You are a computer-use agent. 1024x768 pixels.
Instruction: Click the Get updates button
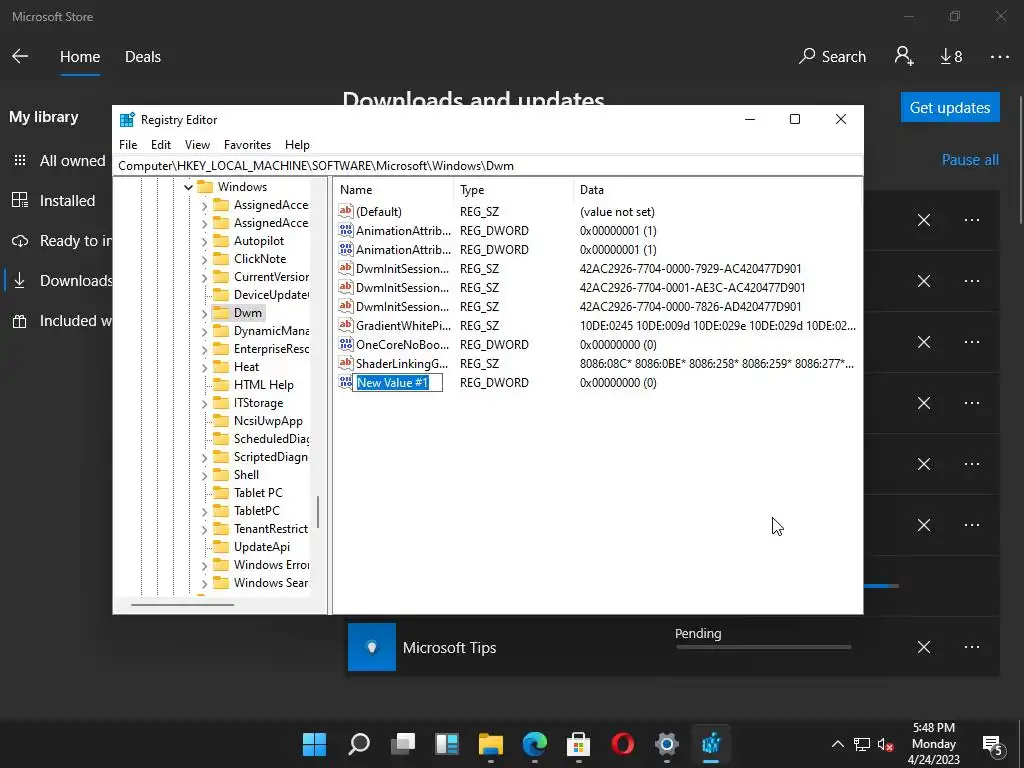click(x=950, y=107)
